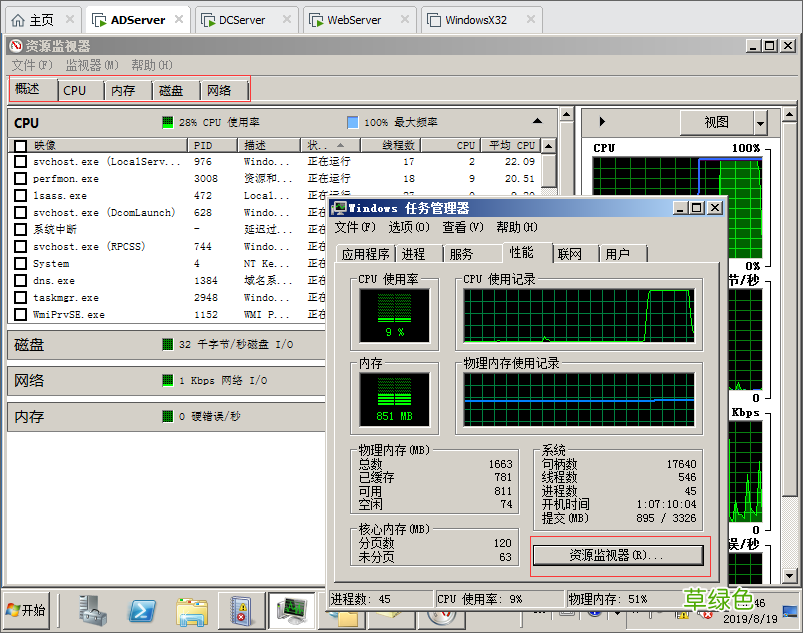Image resolution: width=803 pixels, height=633 pixels.
Task: Open PowerShell from the taskbar
Action: [140, 611]
